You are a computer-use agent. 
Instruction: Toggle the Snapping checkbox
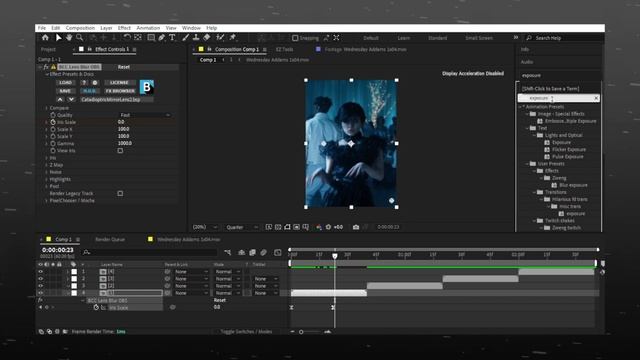(295, 38)
